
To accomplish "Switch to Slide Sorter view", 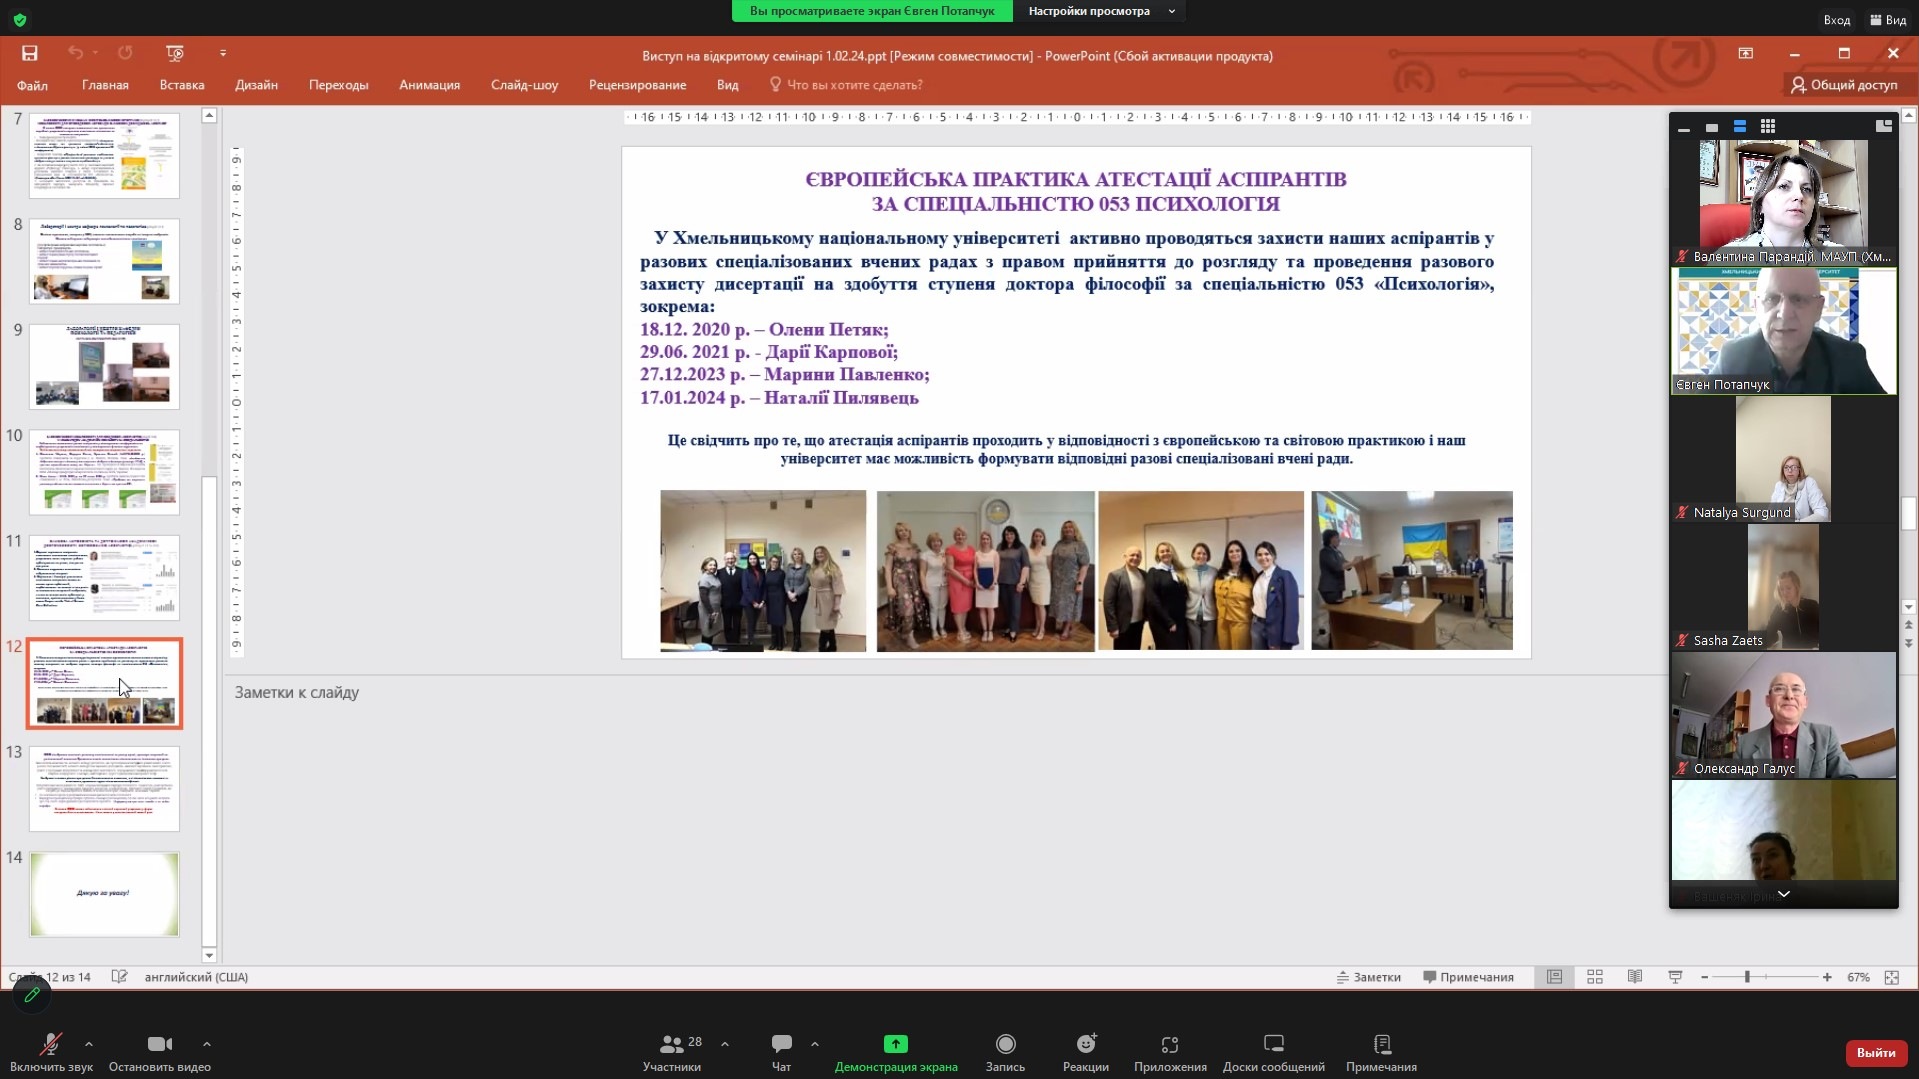I will pyautogui.click(x=1595, y=977).
